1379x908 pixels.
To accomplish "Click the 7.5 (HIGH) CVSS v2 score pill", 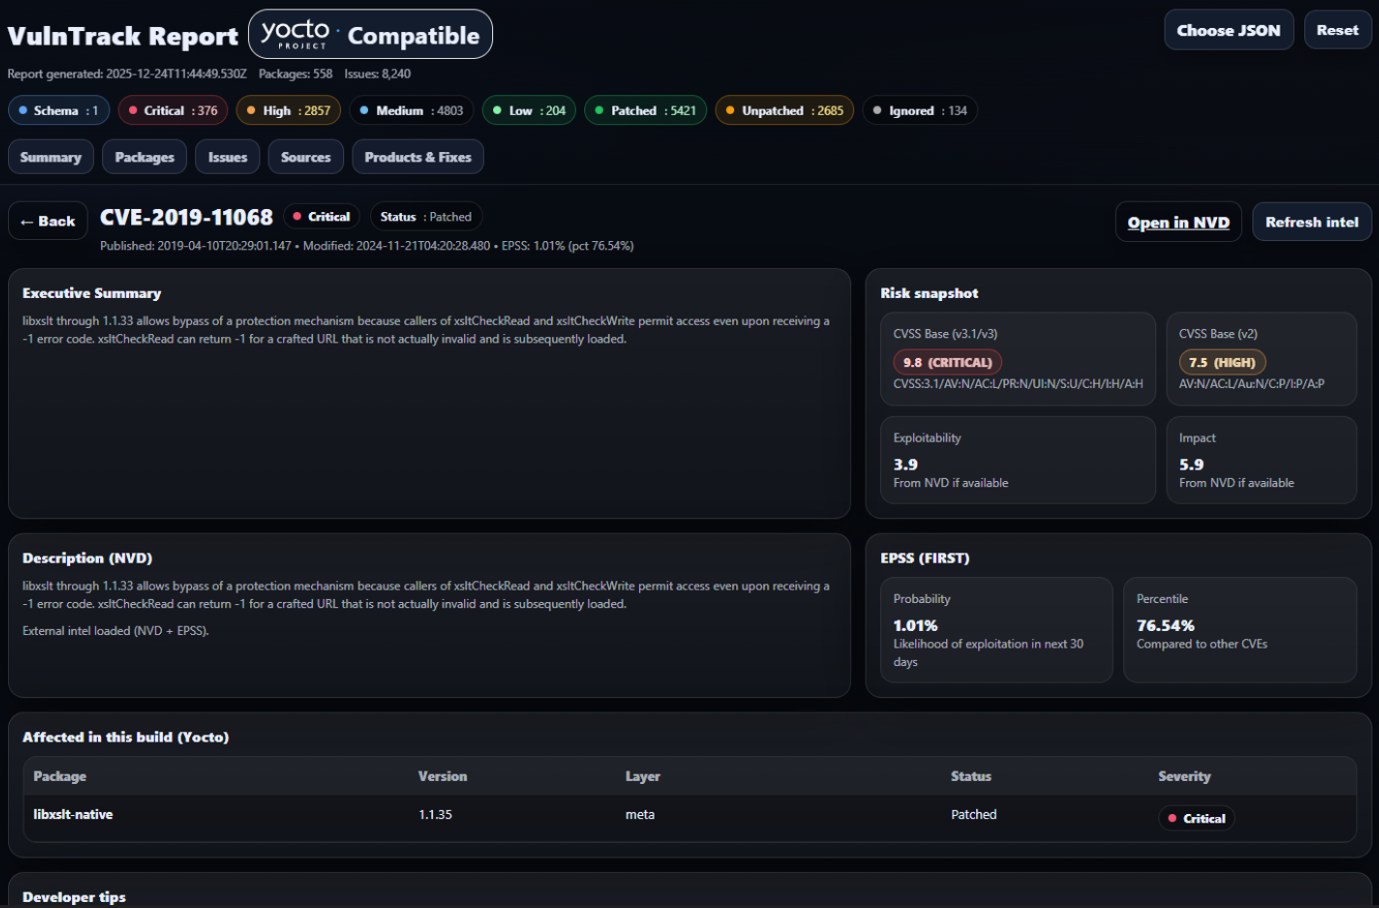I will pos(1222,362).
